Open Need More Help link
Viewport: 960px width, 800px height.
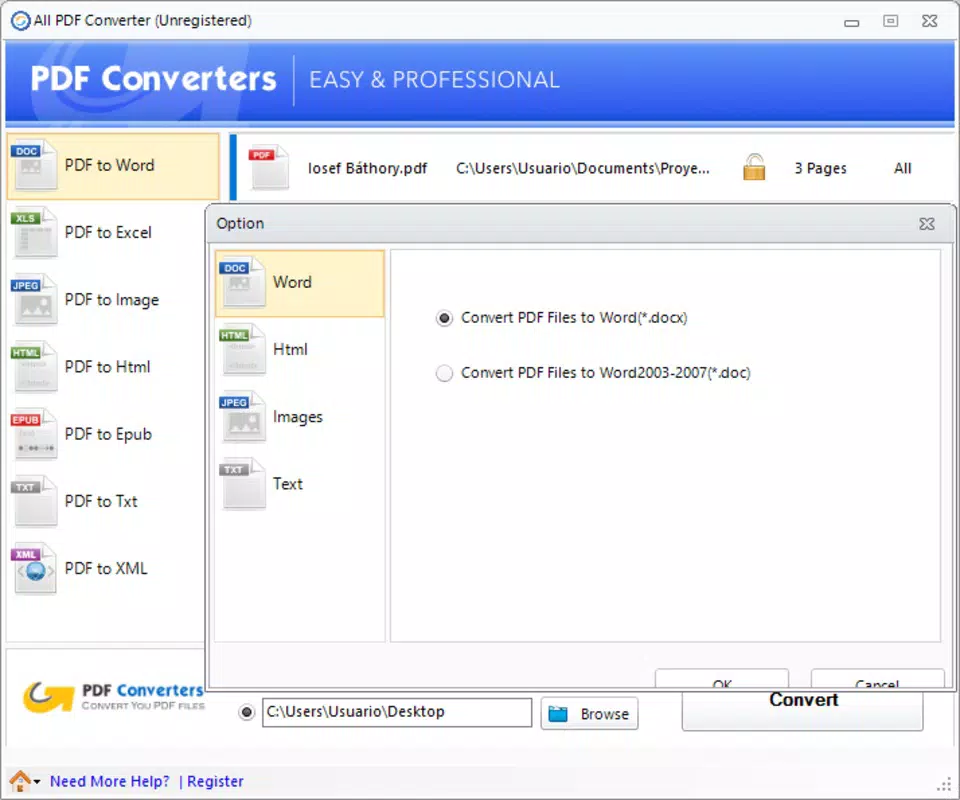coord(110,782)
